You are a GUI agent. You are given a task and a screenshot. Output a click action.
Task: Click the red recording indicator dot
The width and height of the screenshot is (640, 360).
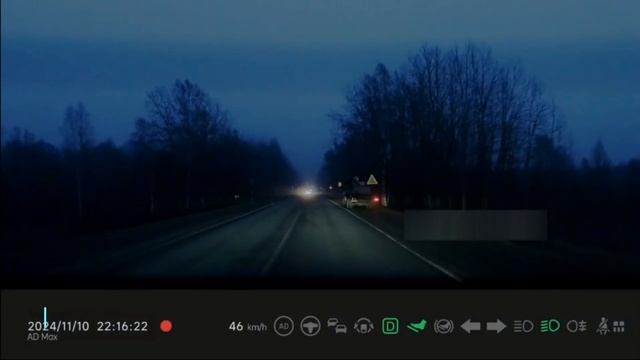pos(166,326)
